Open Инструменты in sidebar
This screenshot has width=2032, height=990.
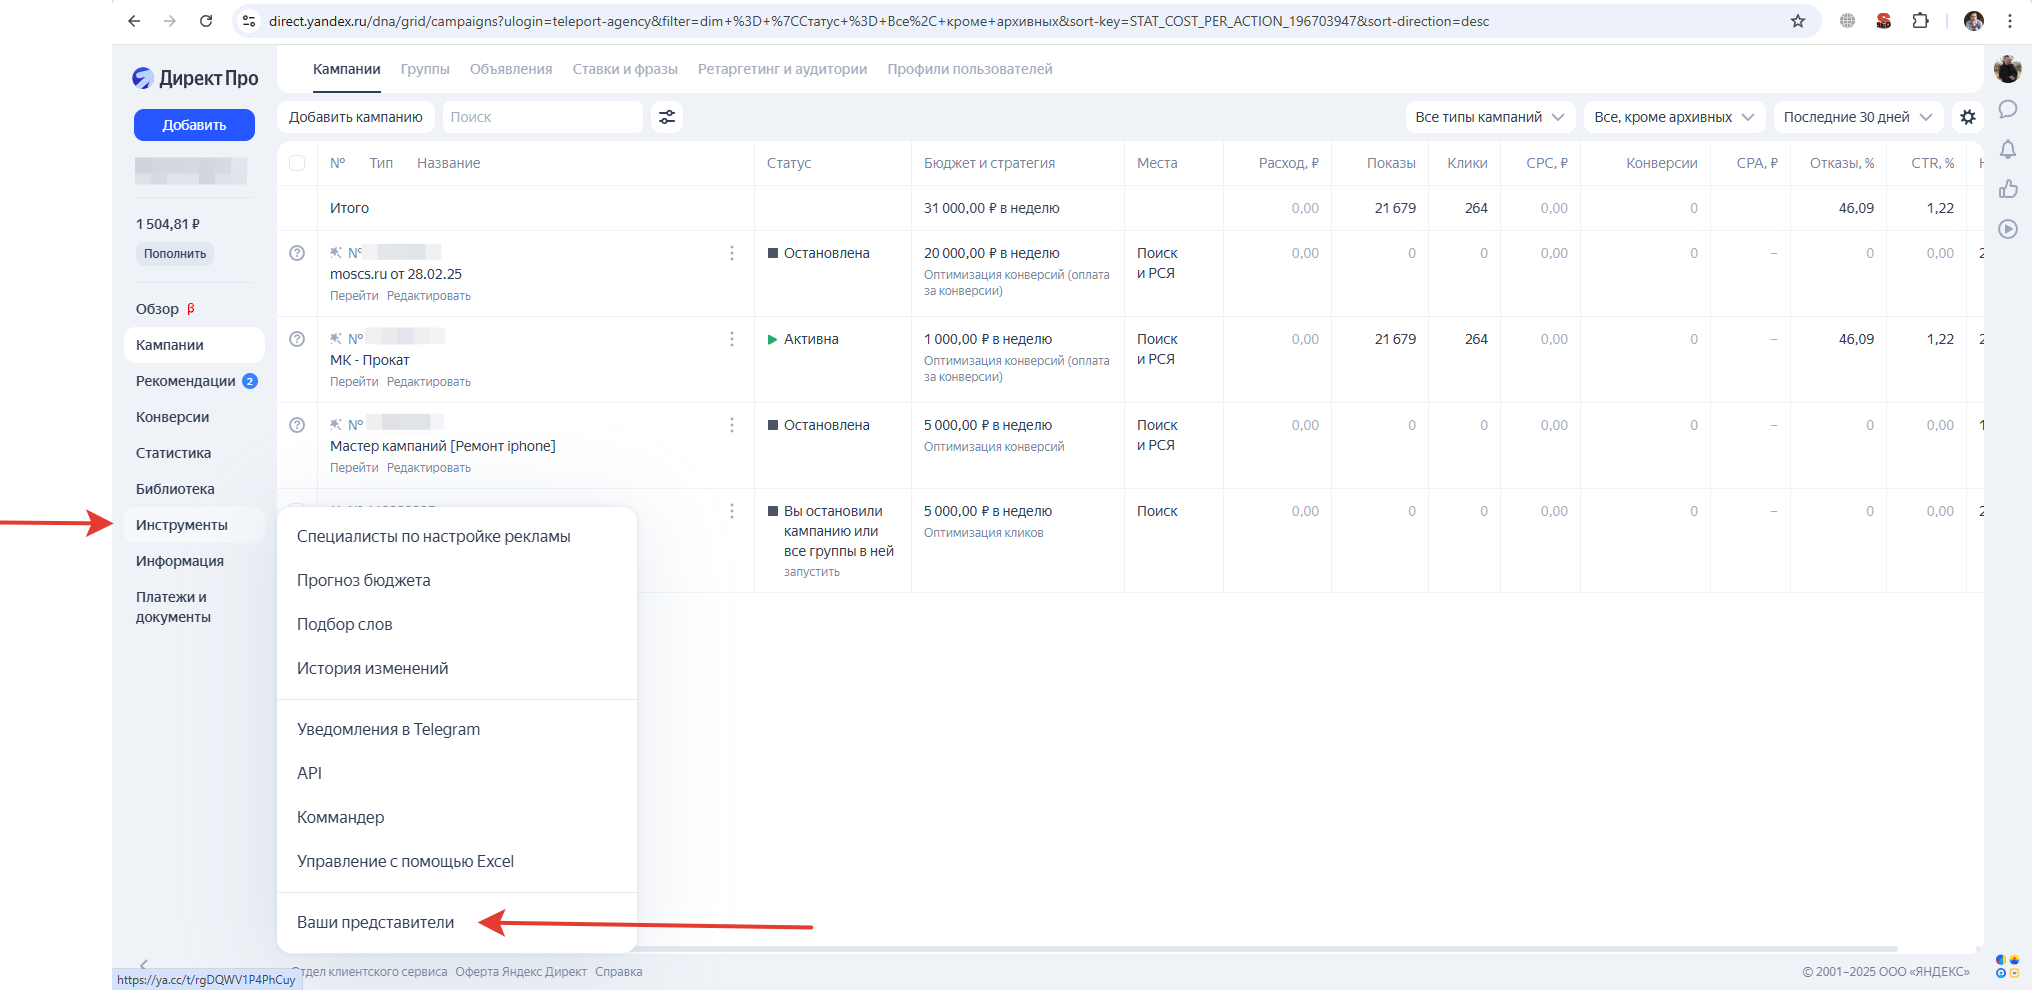(194, 525)
